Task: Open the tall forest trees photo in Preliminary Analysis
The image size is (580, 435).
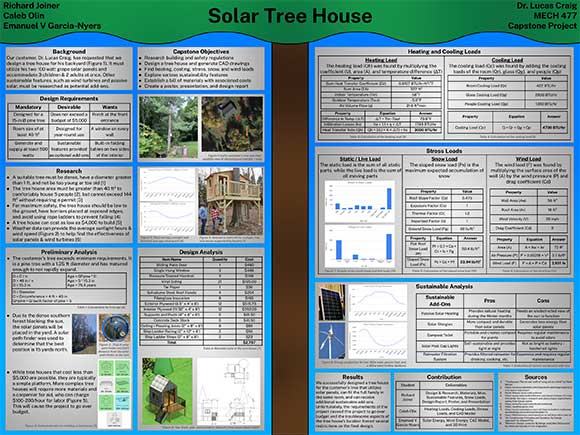Action: (x=84, y=334)
